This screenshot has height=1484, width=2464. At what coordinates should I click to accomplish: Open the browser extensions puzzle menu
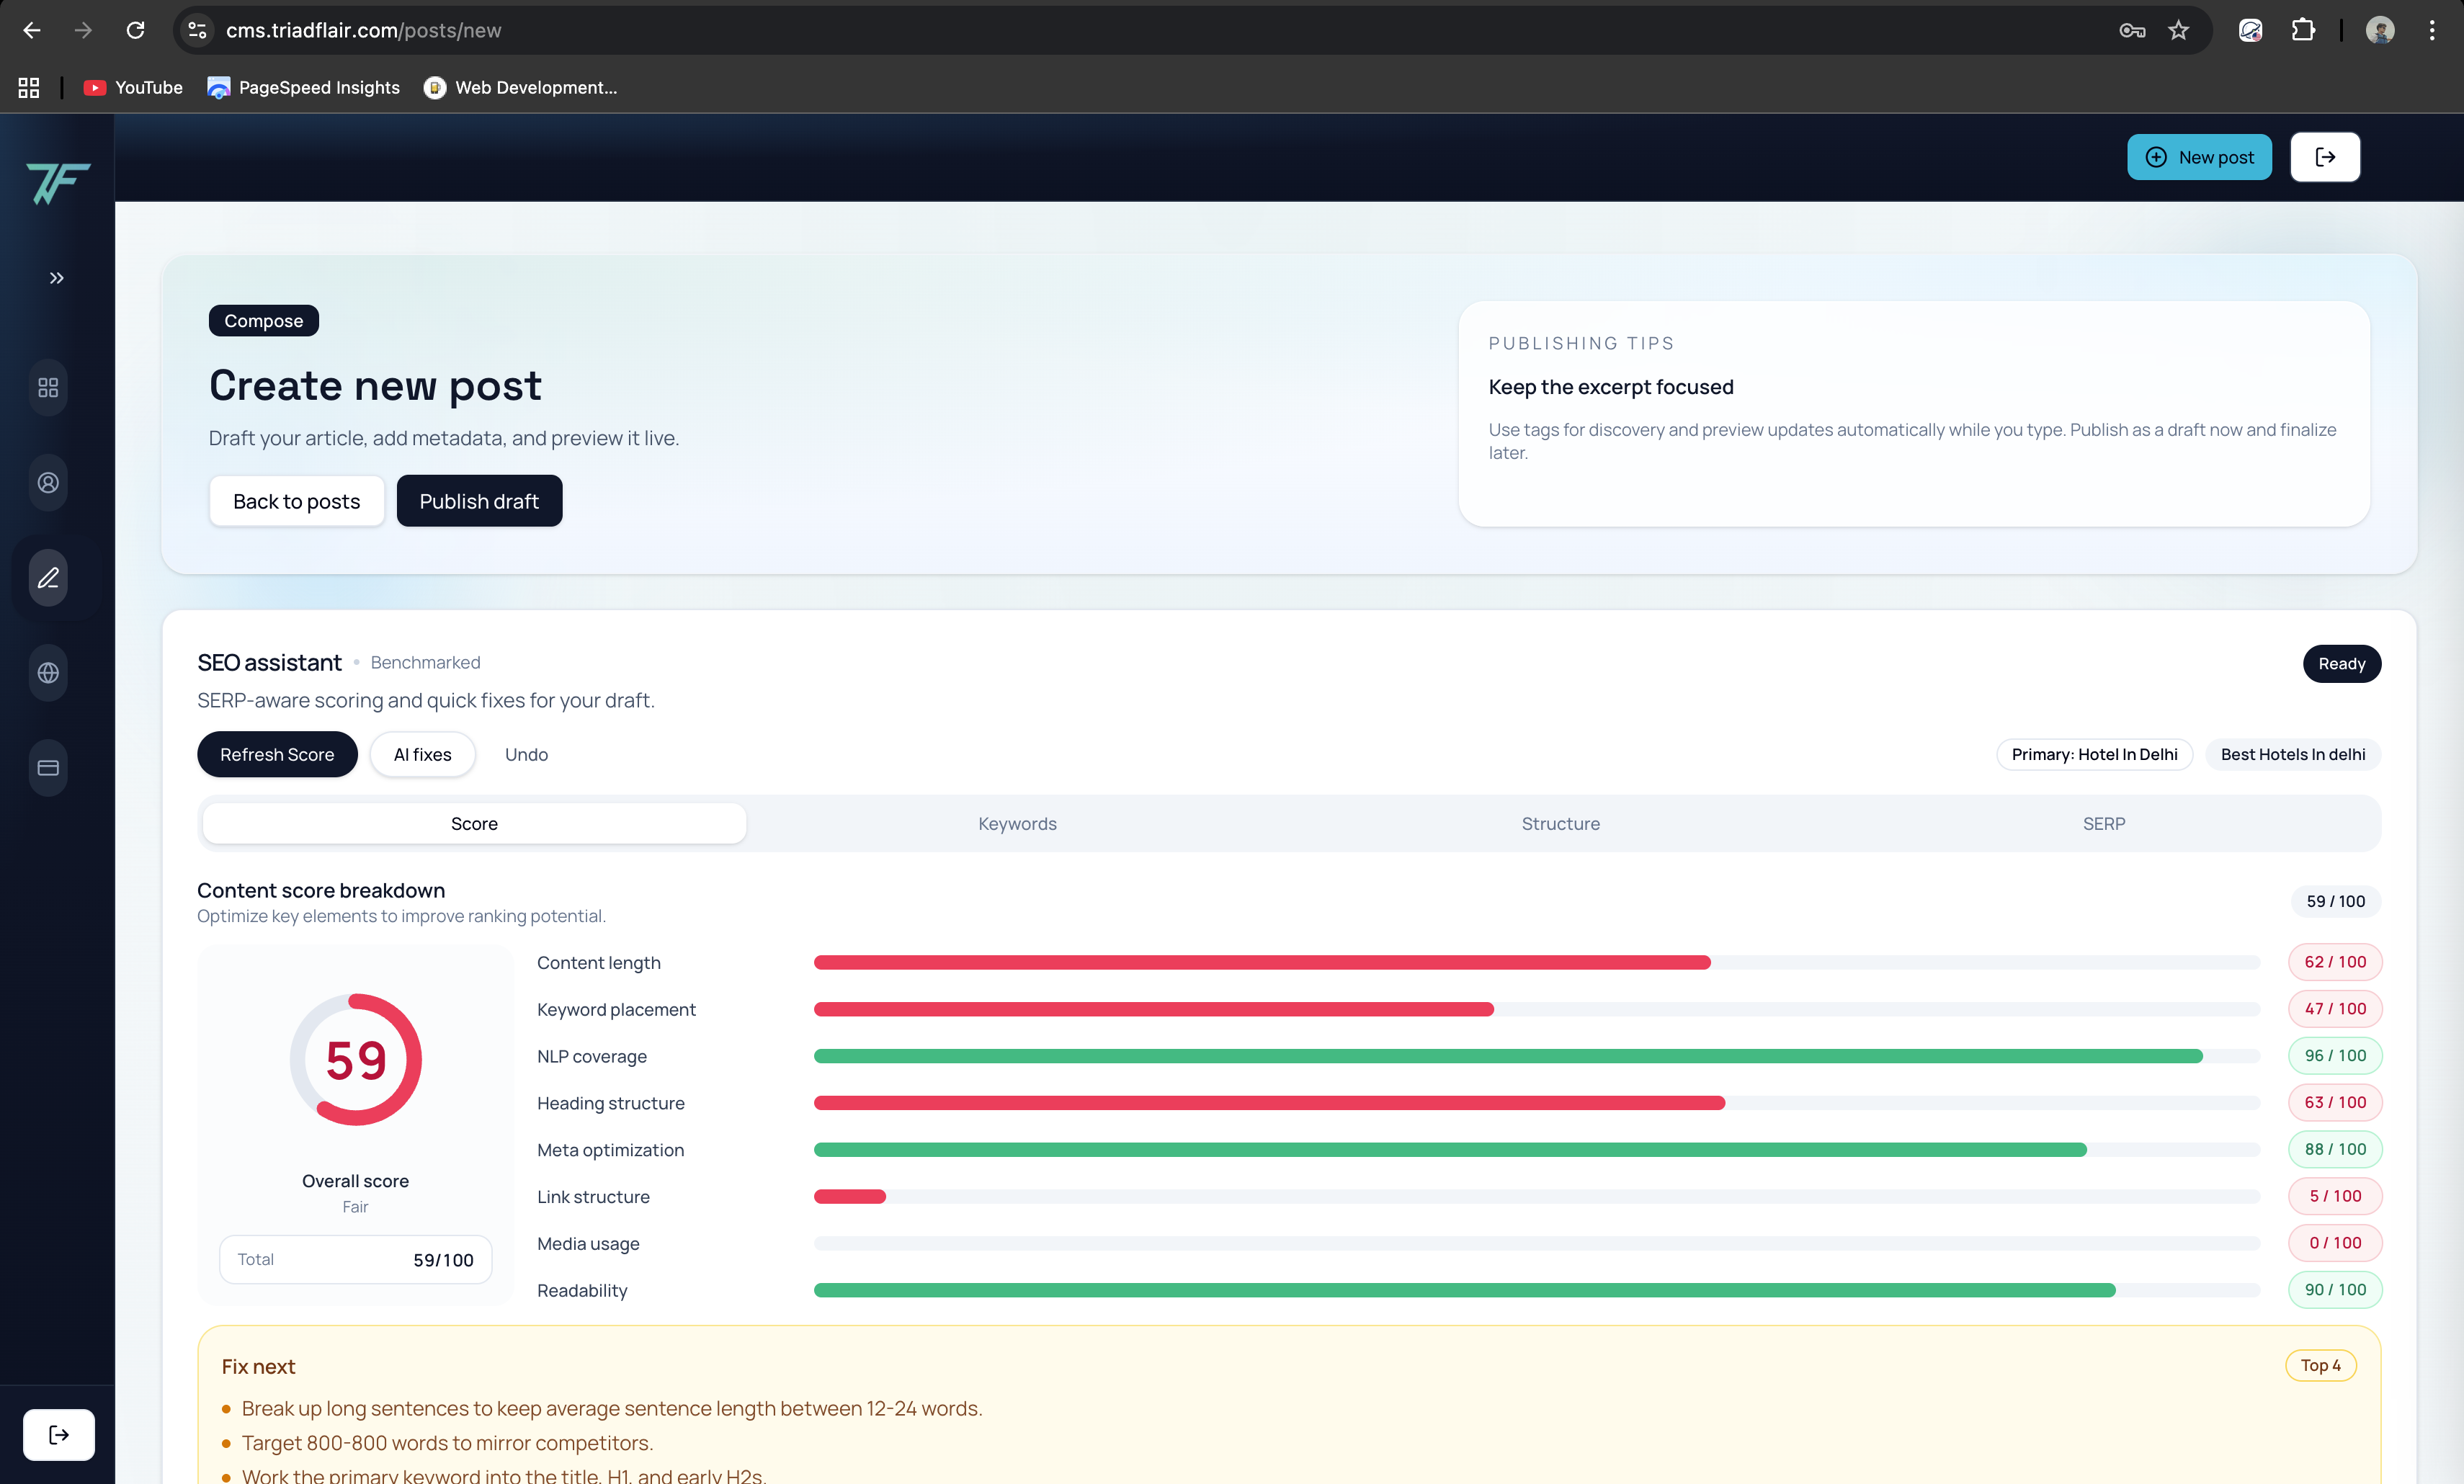pyautogui.click(x=2303, y=30)
